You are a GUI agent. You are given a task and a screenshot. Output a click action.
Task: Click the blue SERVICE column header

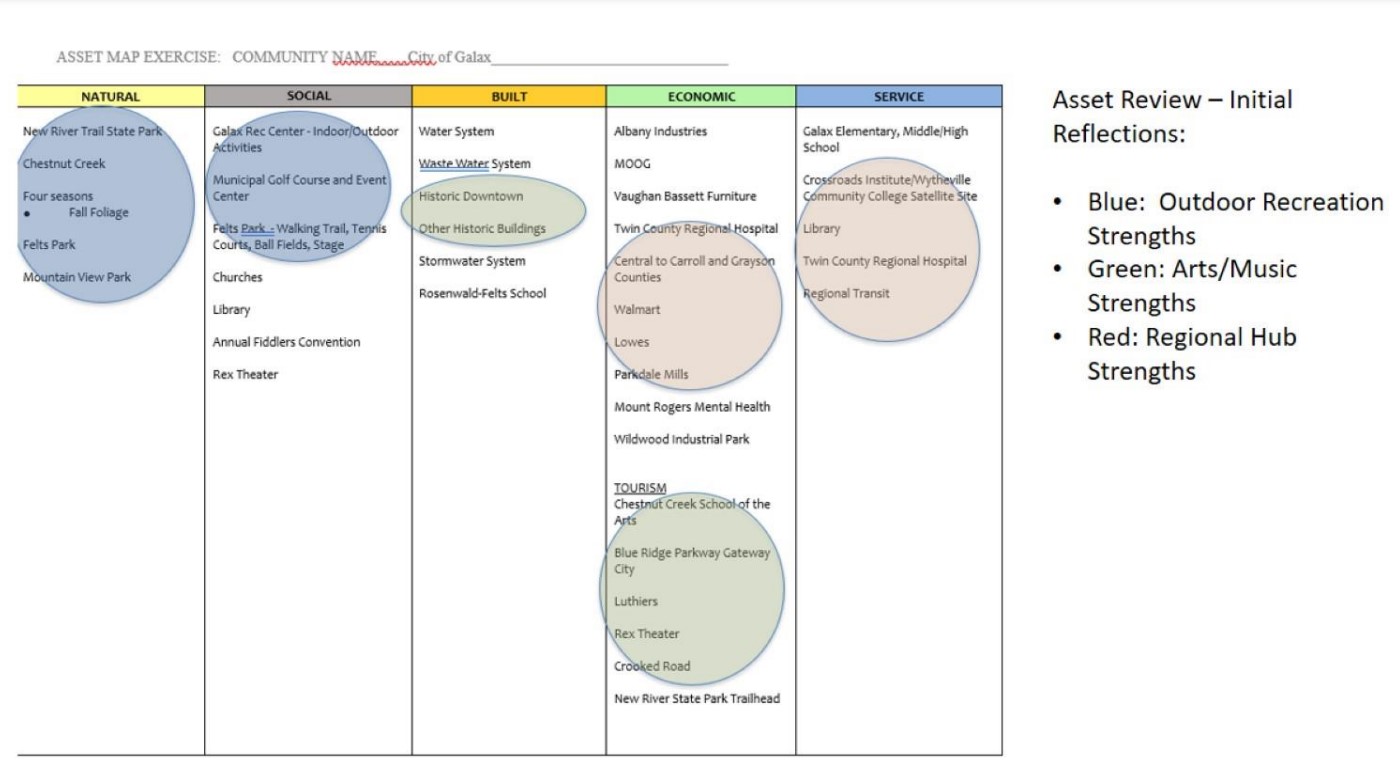pyautogui.click(x=898, y=97)
